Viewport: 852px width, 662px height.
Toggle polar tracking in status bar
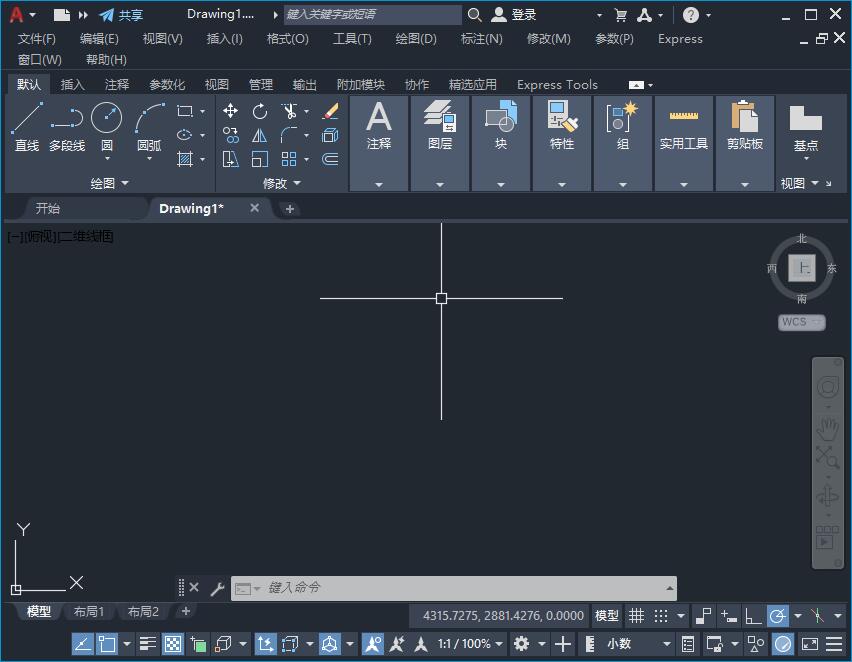(777, 616)
